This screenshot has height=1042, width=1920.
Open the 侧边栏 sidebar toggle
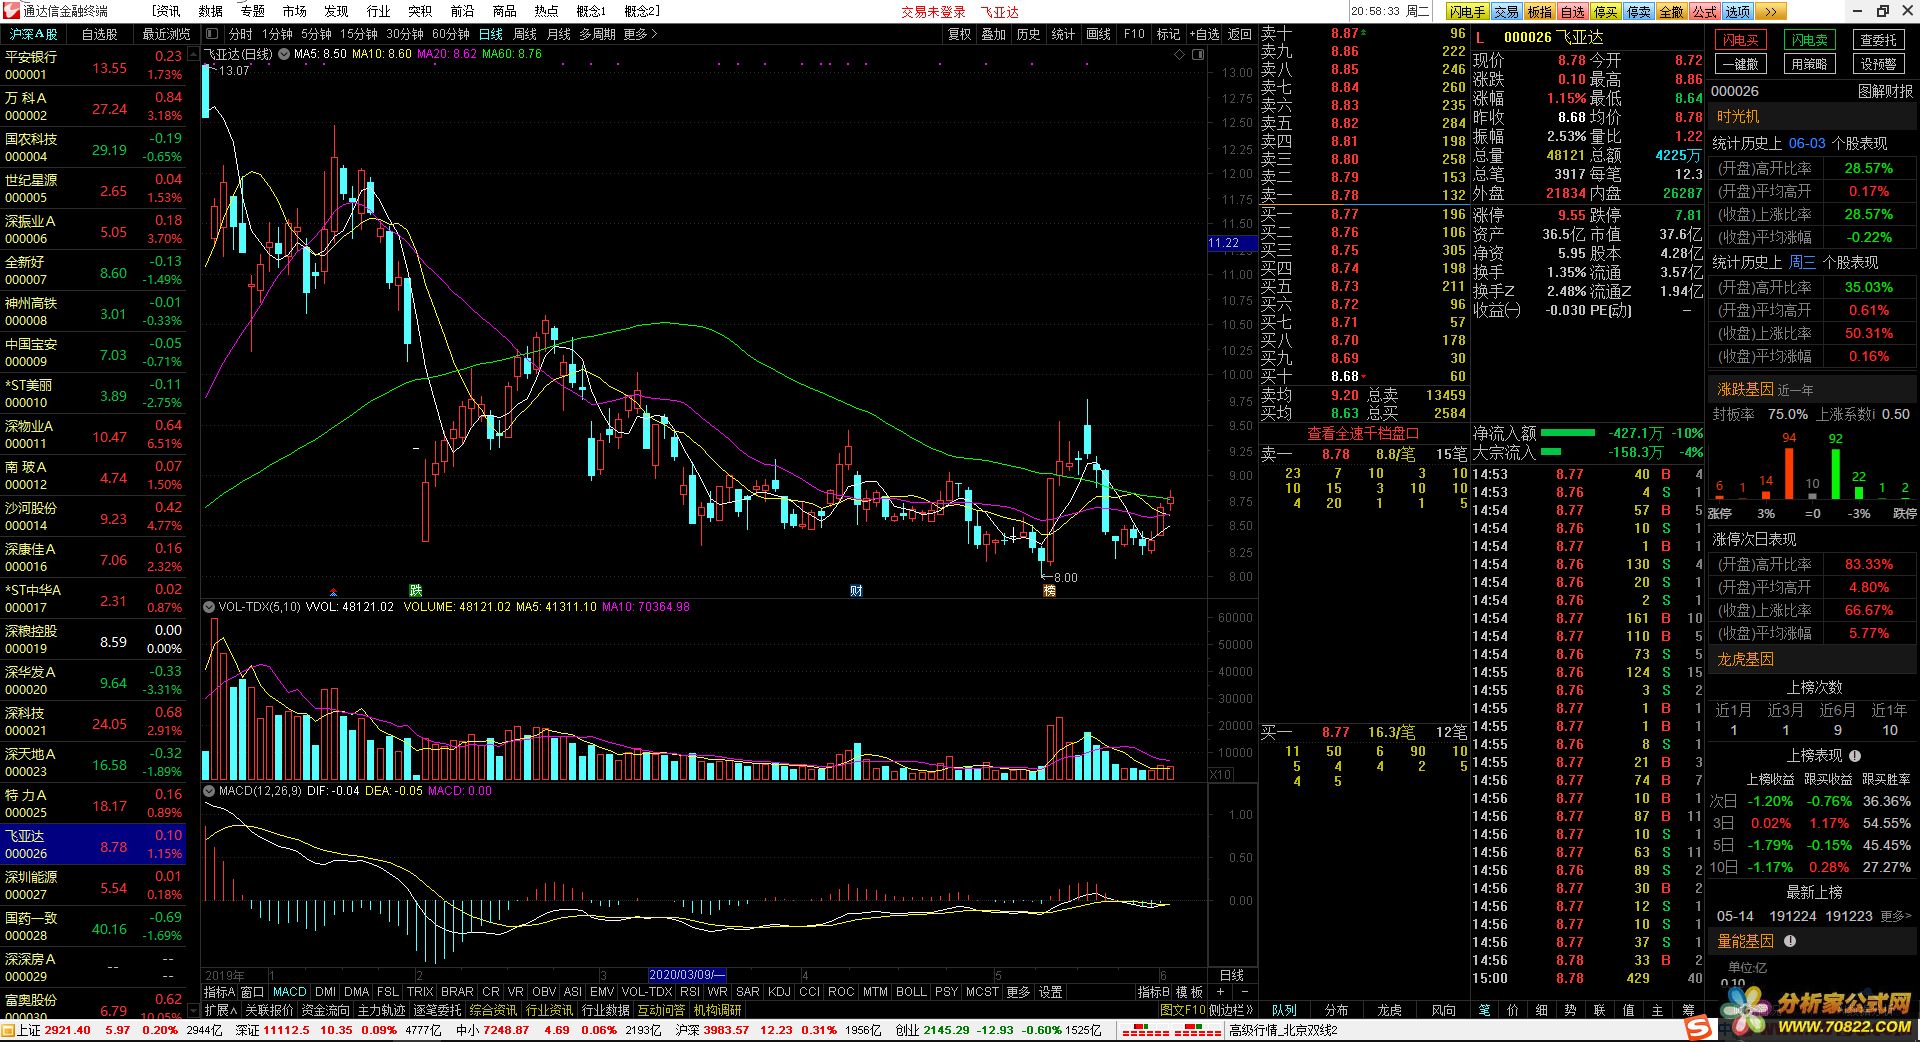(x=1231, y=1010)
